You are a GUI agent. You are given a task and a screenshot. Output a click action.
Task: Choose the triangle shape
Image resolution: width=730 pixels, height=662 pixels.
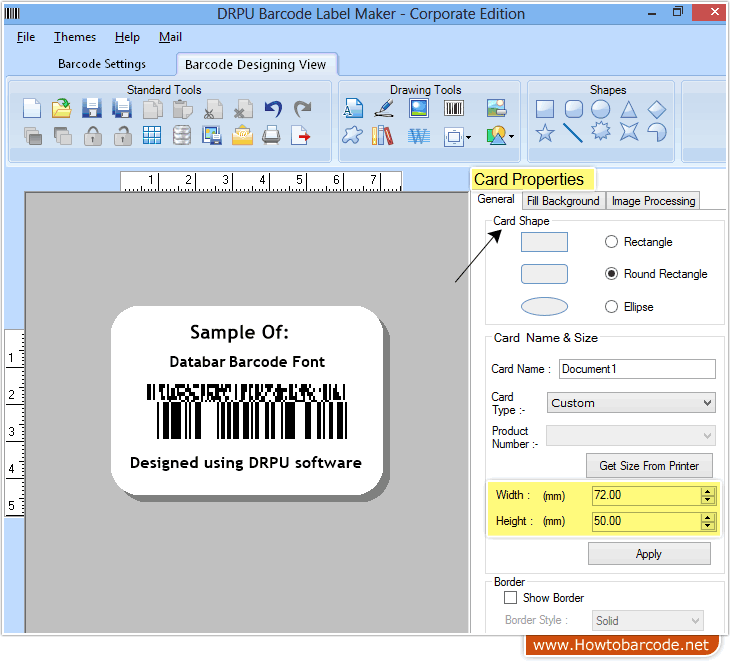(x=629, y=109)
